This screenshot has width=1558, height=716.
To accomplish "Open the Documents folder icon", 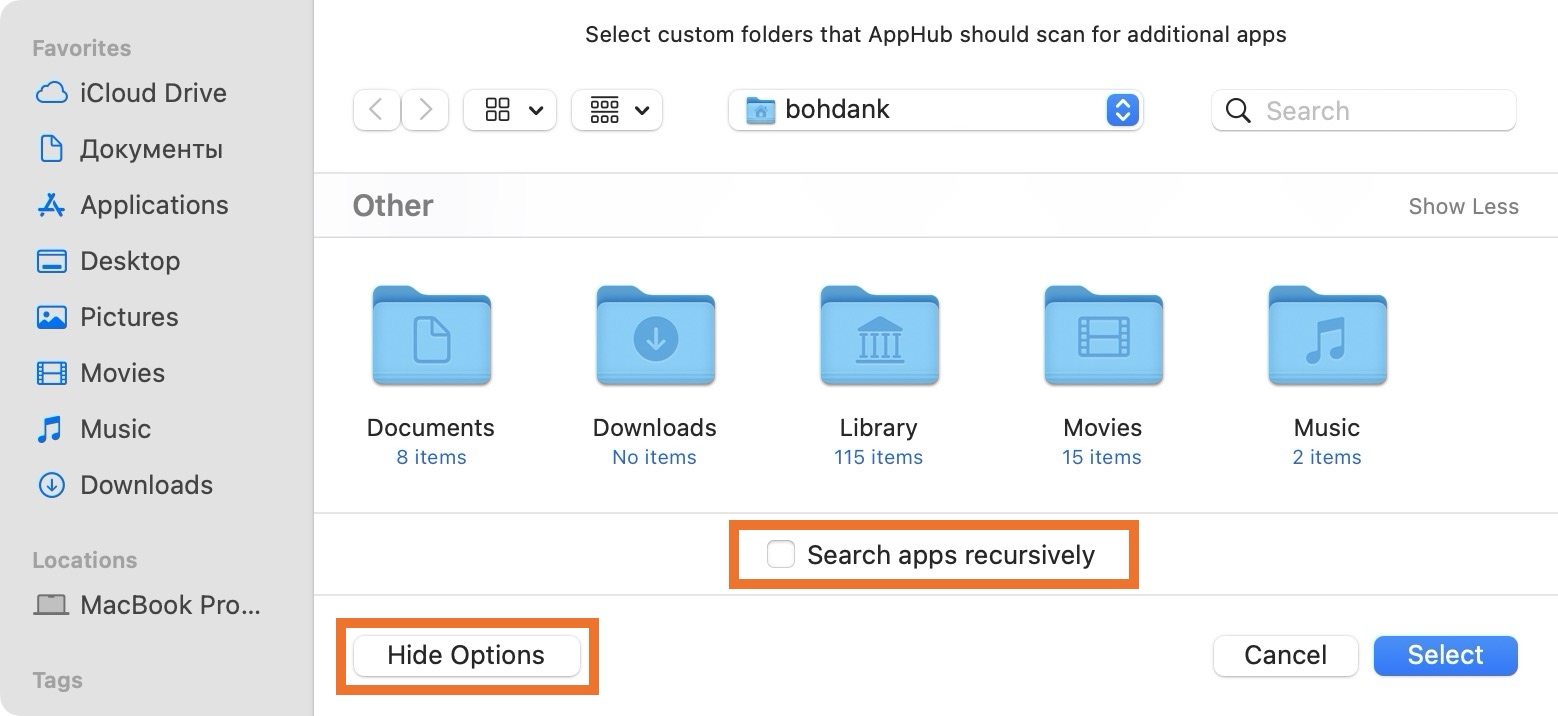I will pyautogui.click(x=431, y=338).
